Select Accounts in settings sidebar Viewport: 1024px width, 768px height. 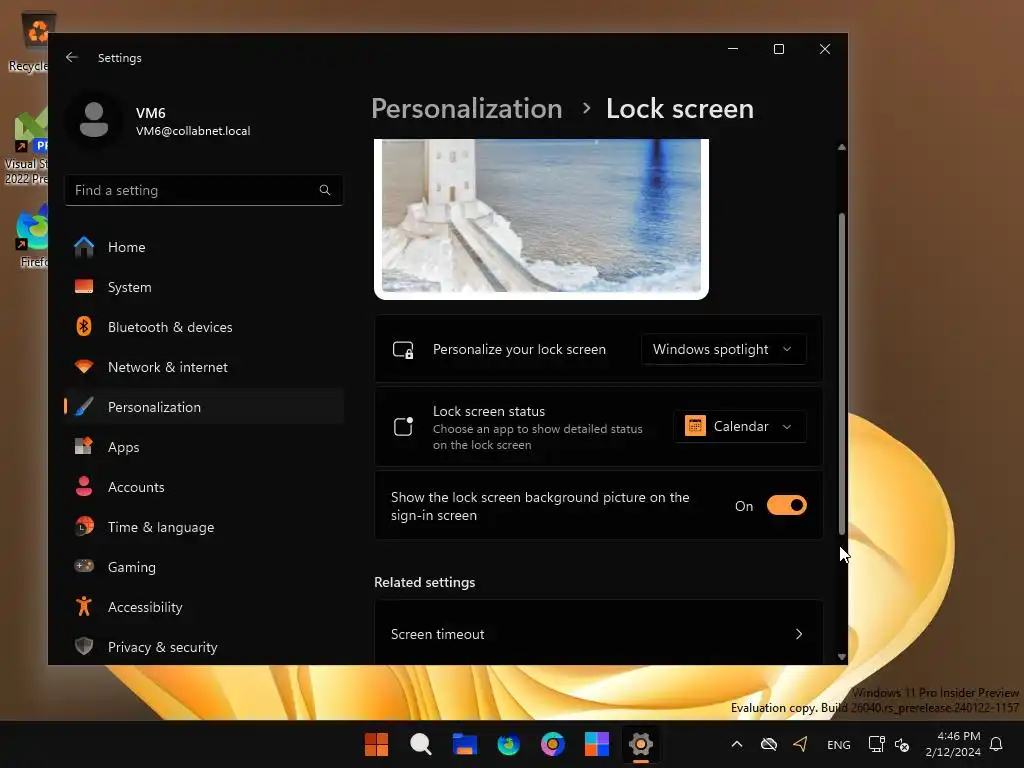tap(204, 487)
